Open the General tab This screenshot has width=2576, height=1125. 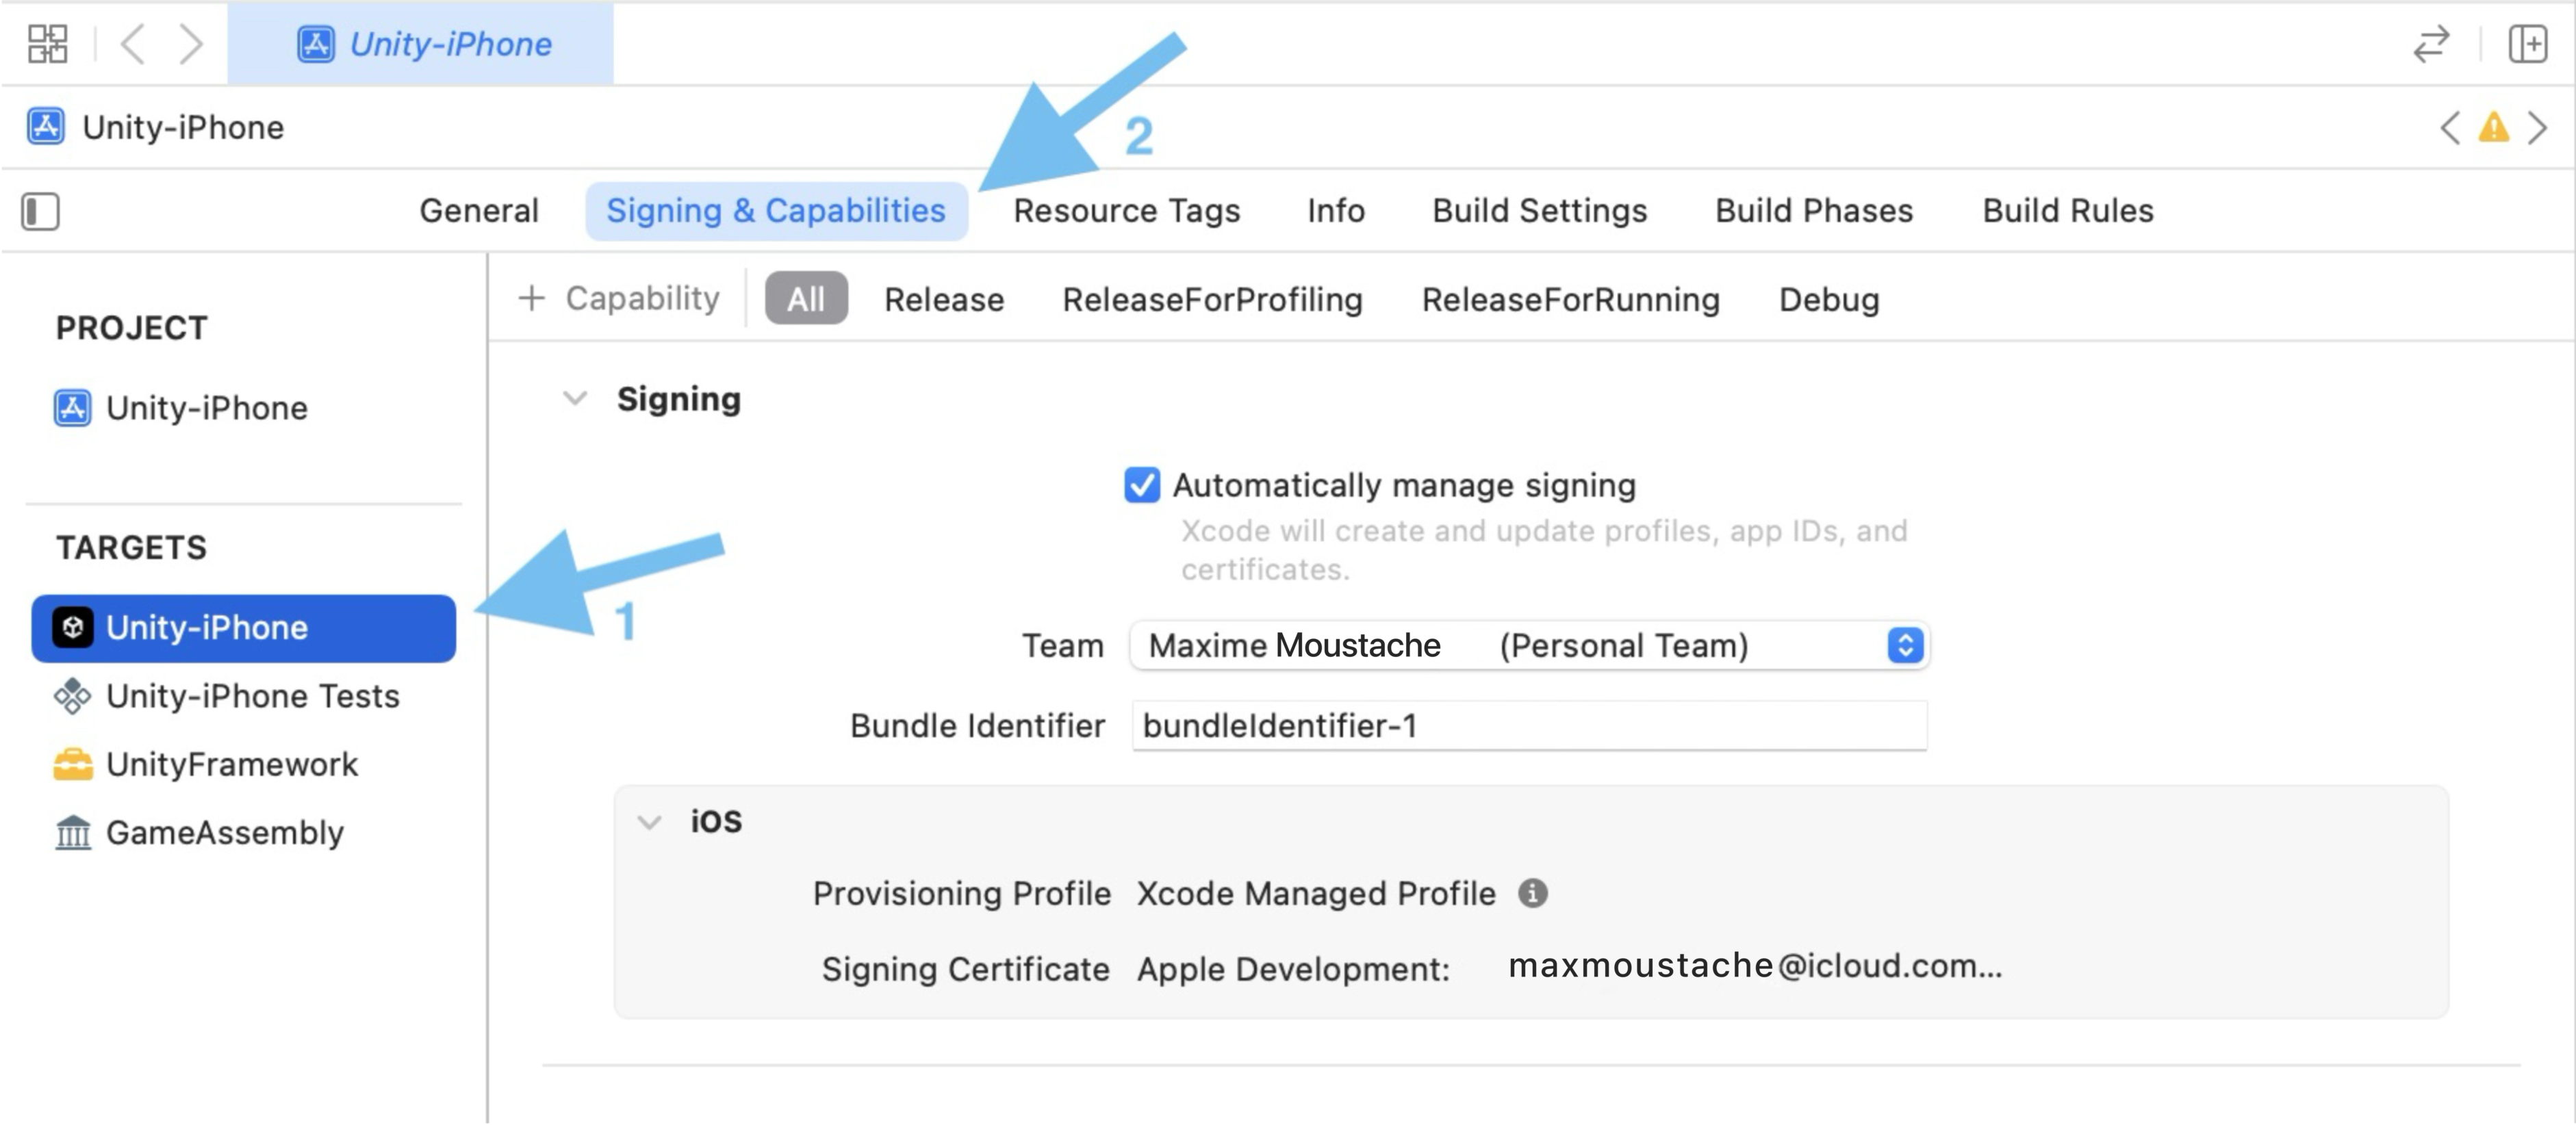click(x=479, y=211)
